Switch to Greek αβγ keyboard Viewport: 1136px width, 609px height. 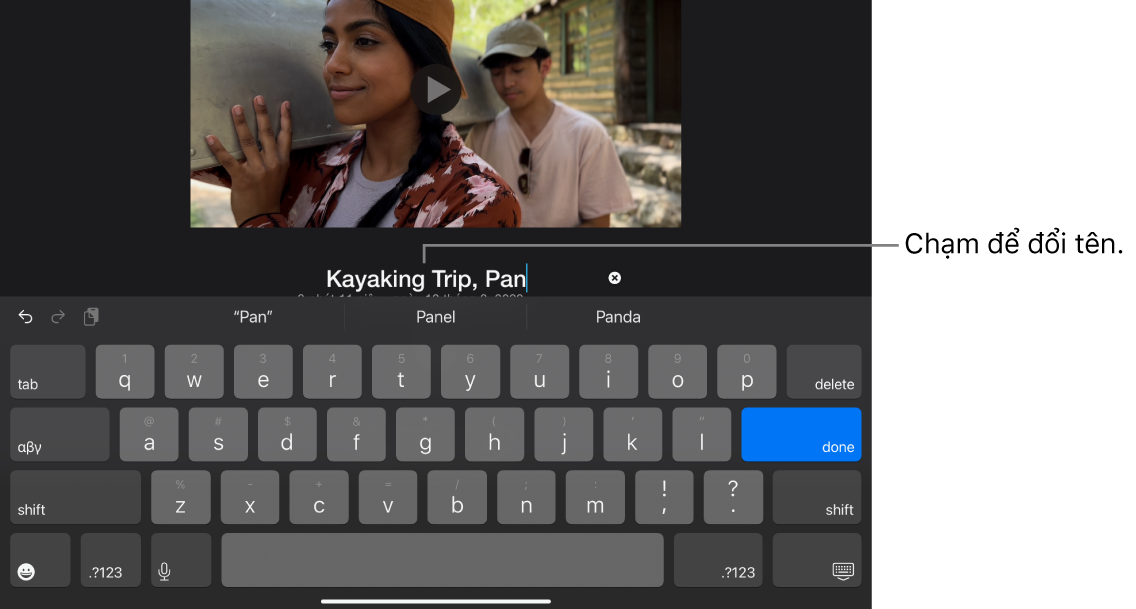coord(60,434)
